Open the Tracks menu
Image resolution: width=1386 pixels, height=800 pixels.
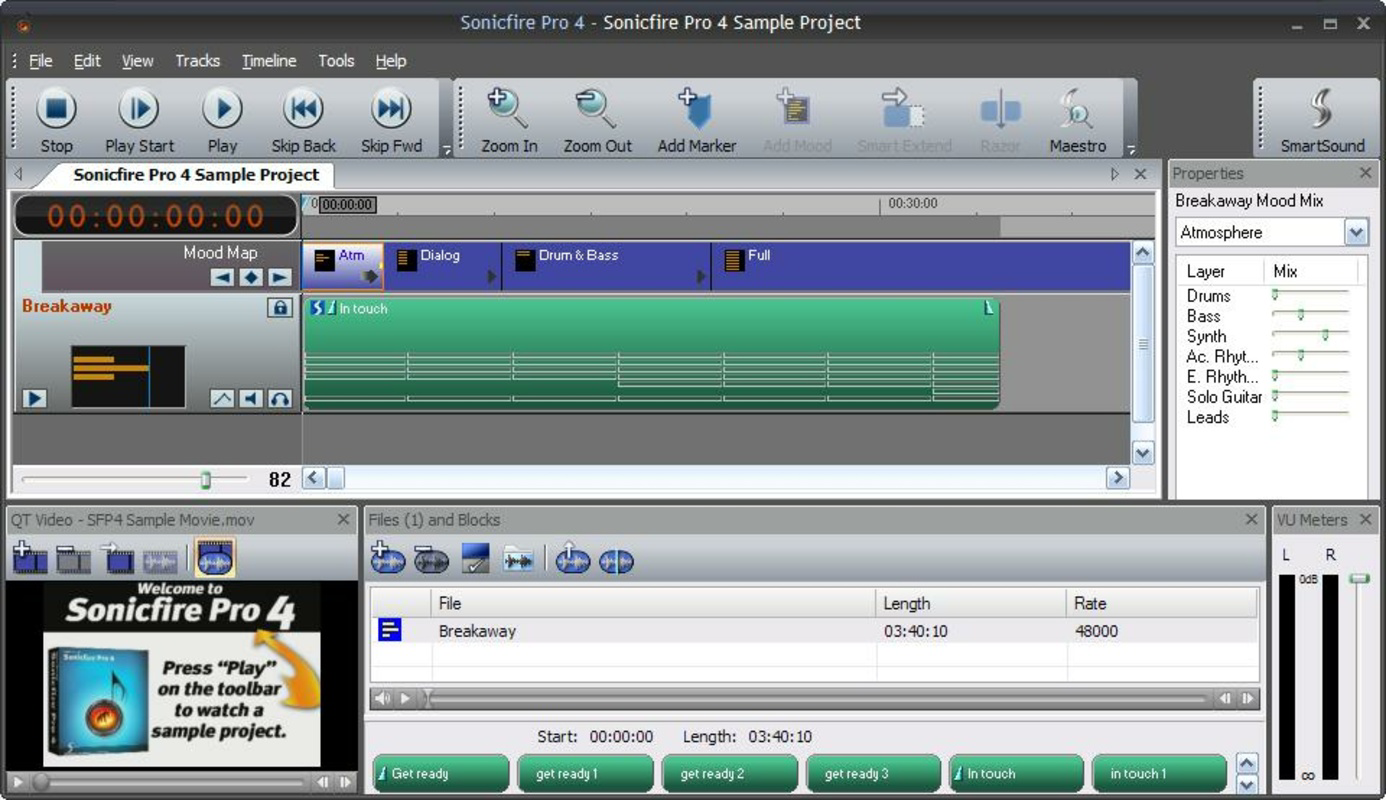(197, 61)
